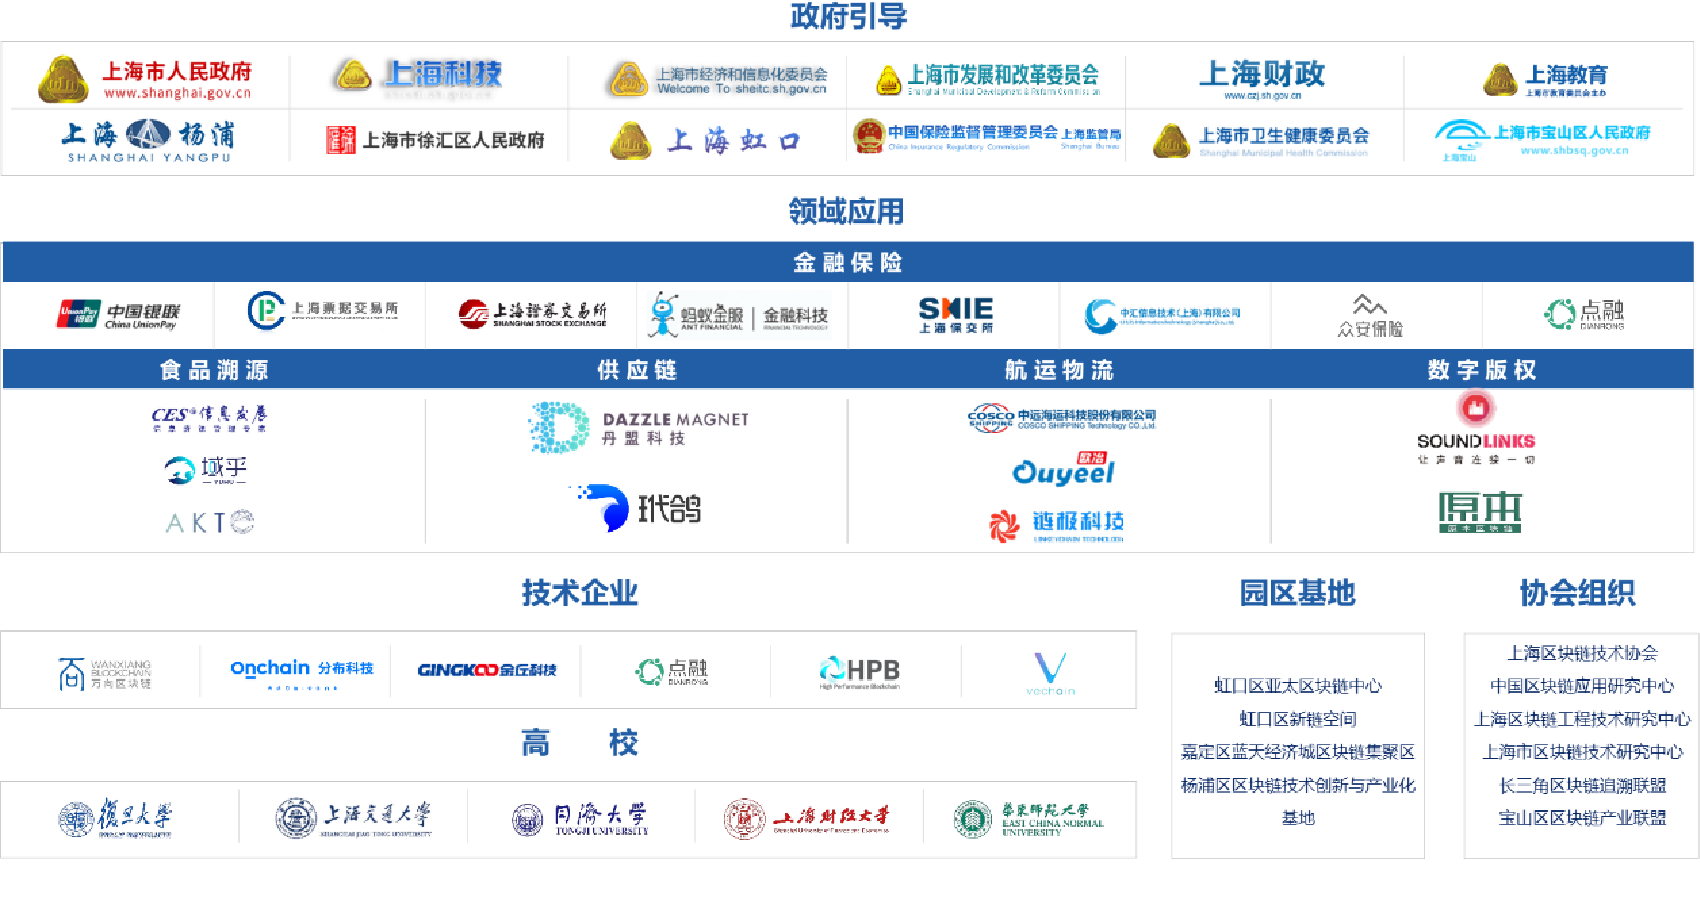Click the 华东师范大学 logo

click(1029, 819)
